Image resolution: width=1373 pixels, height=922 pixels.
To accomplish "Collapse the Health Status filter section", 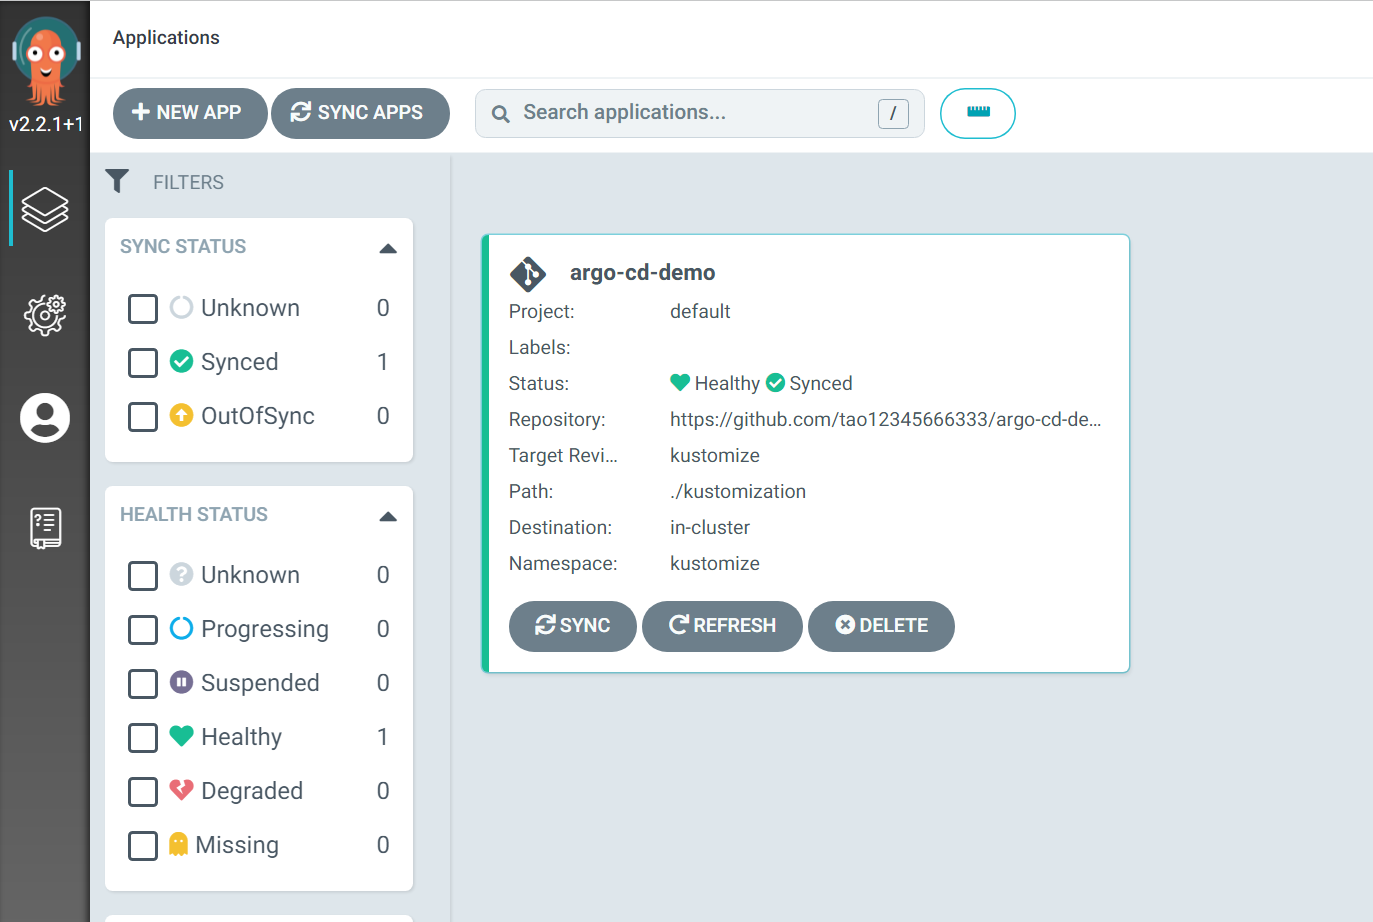I will click(388, 516).
